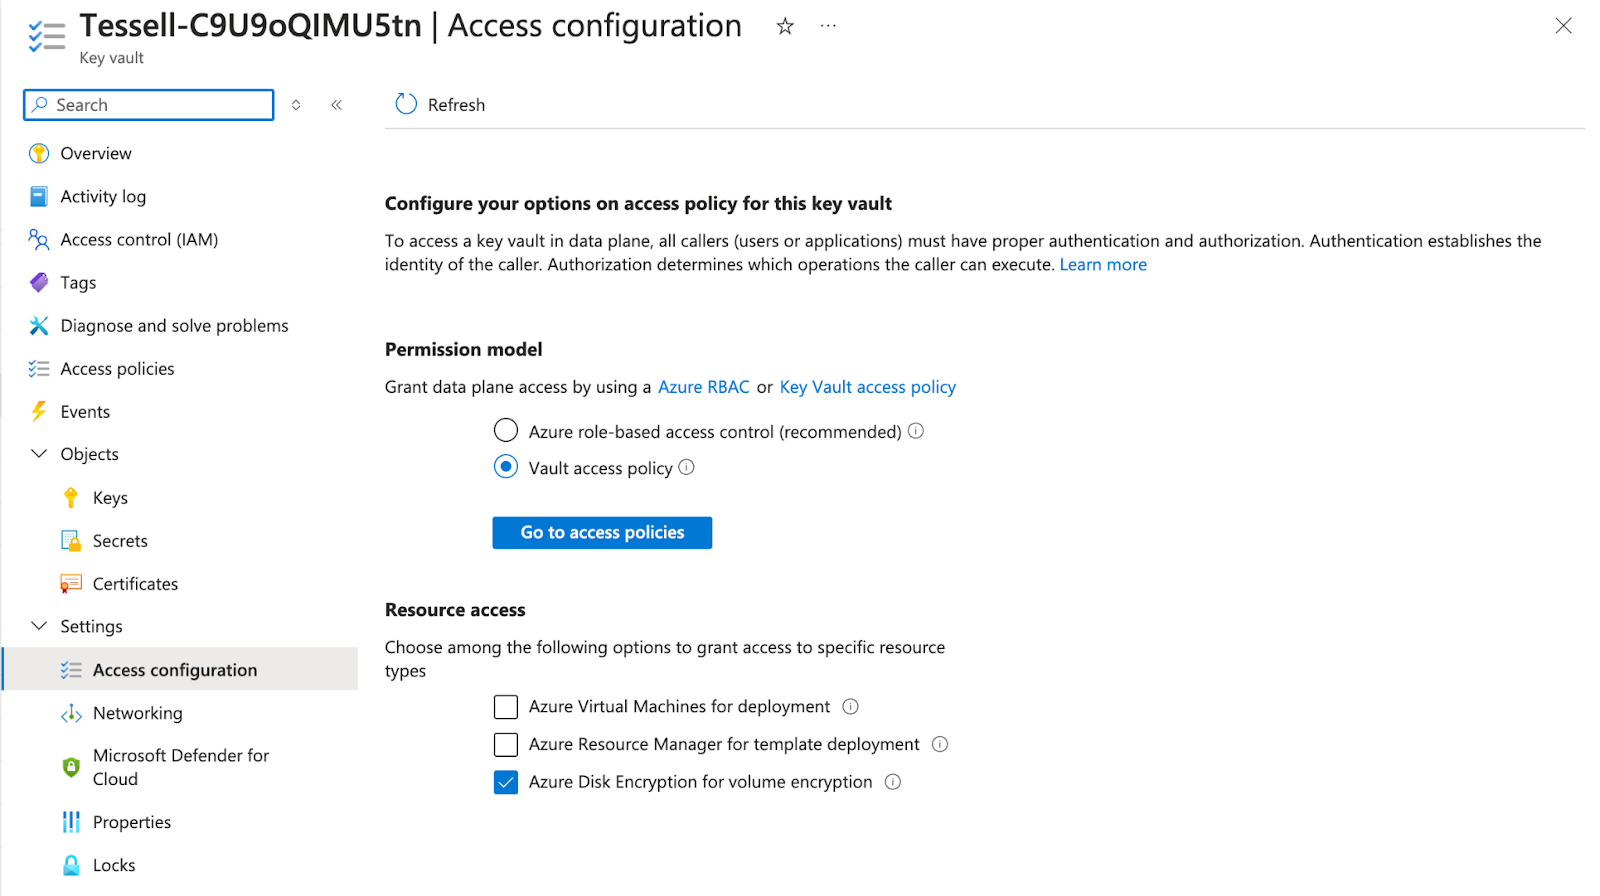This screenshot has height=896, width=1600.
Task: Open Keys via its key icon
Action: [x=71, y=498]
